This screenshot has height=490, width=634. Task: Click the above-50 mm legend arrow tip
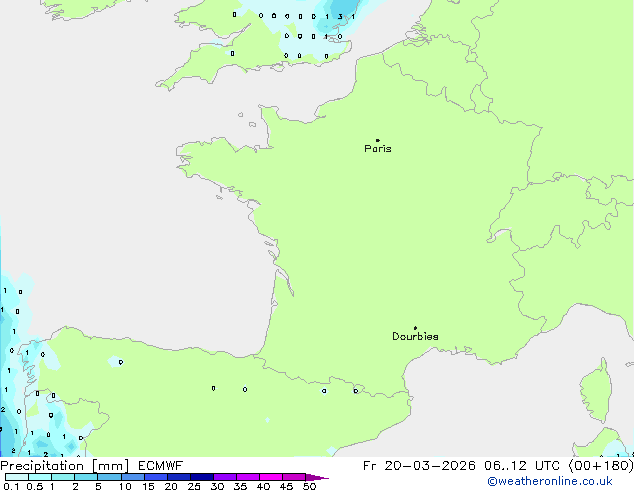pyautogui.click(x=317, y=477)
